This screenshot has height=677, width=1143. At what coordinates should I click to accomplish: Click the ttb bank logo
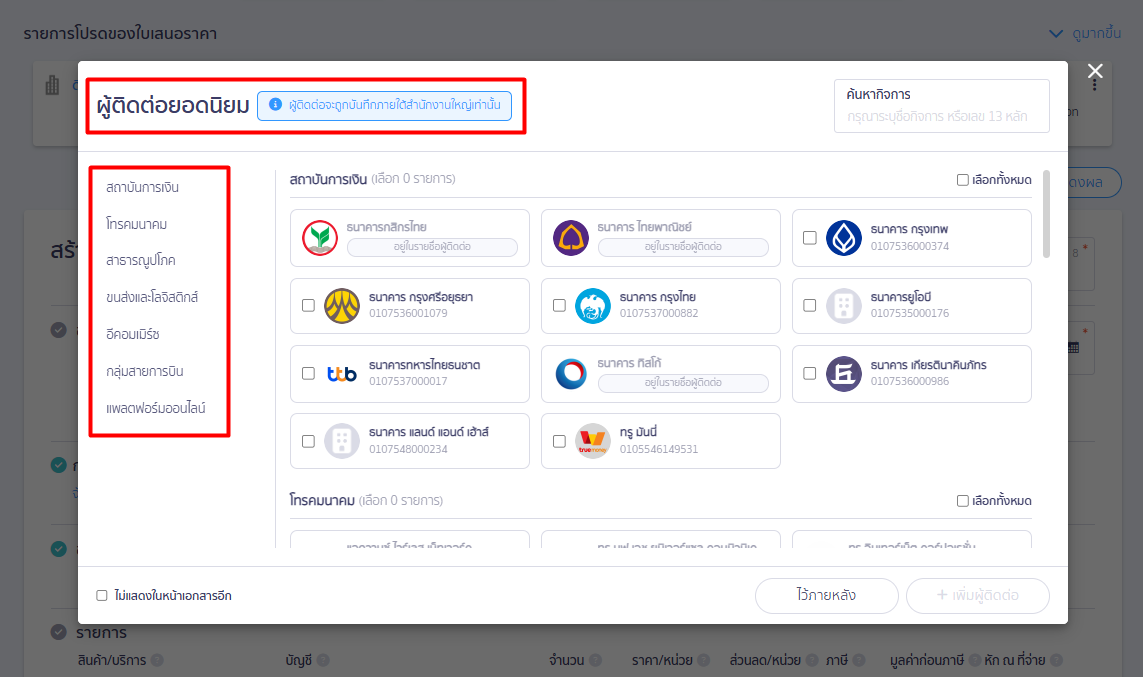coord(342,374)
